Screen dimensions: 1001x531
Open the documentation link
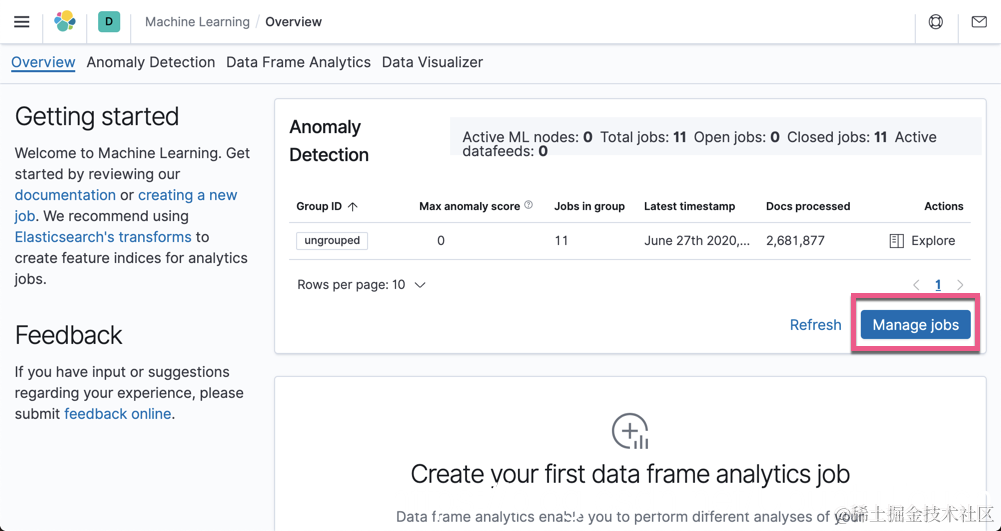point(65,195)
